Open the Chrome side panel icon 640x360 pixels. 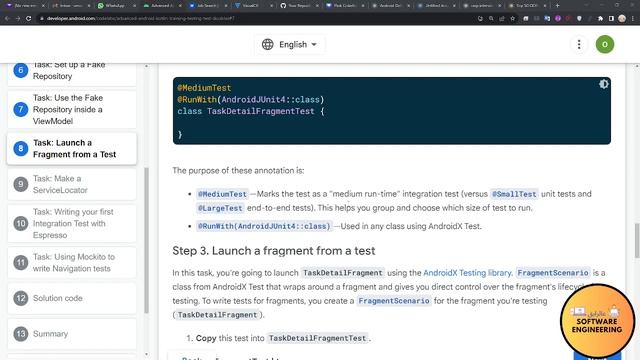(x=611, y=18)
